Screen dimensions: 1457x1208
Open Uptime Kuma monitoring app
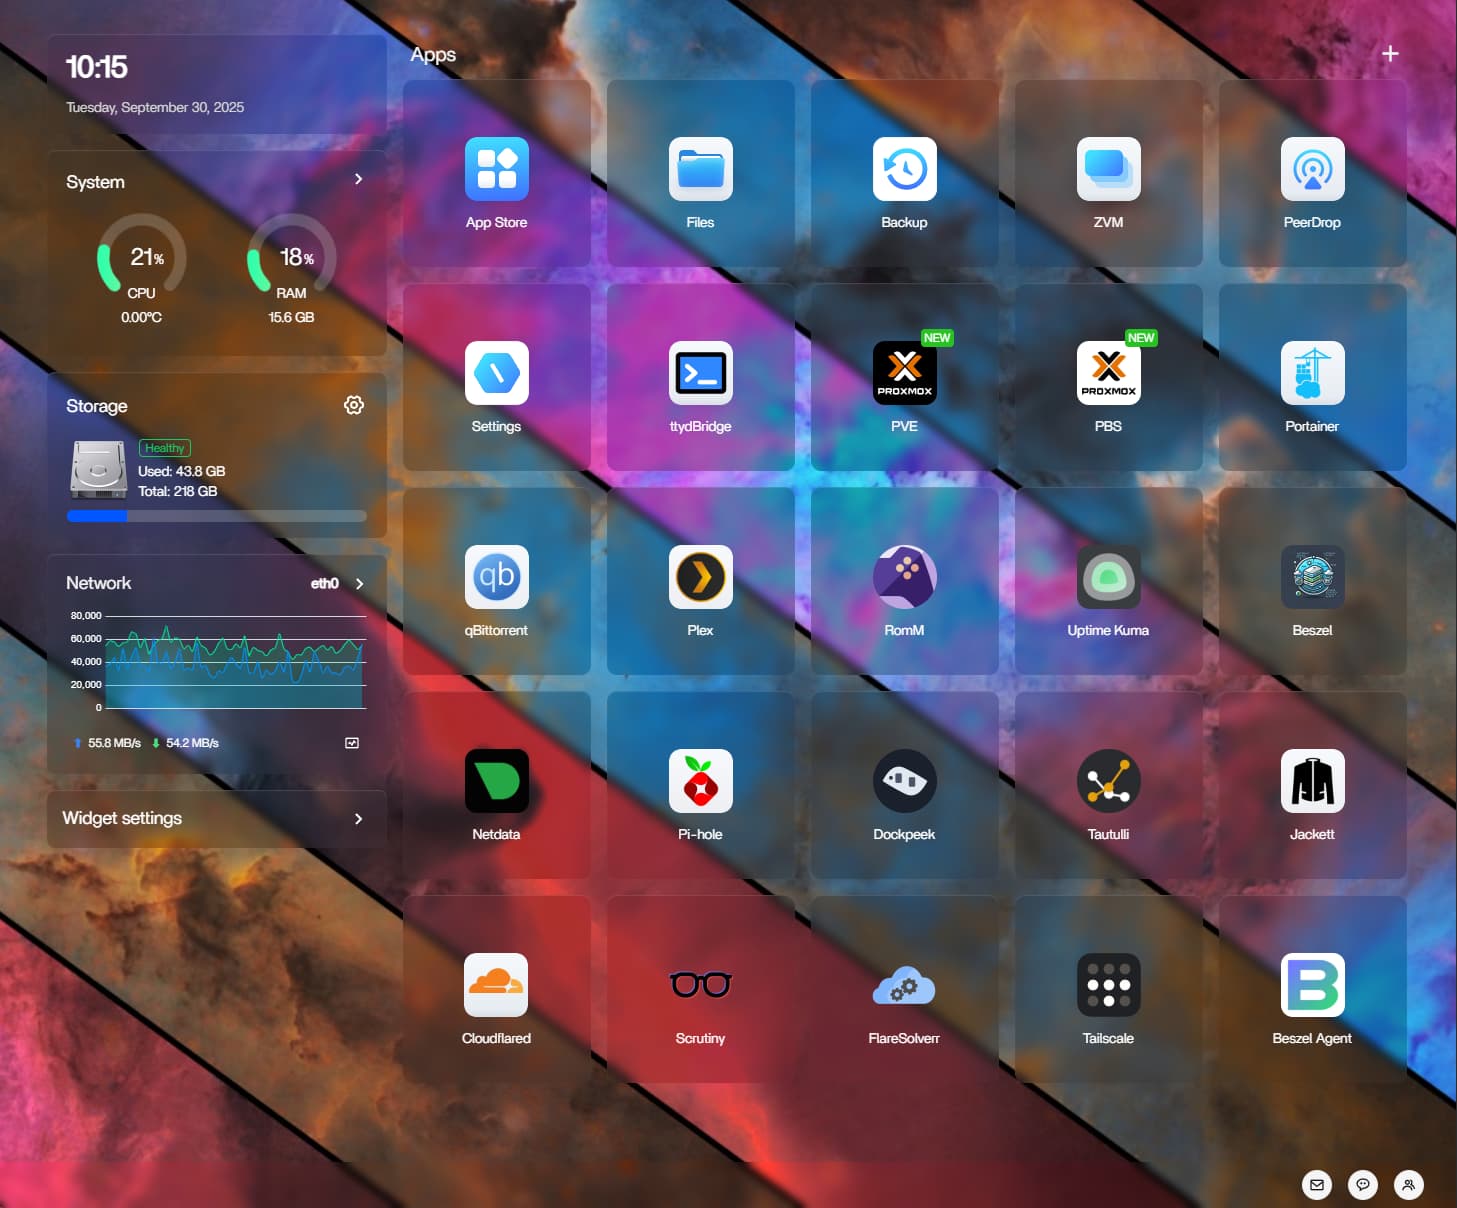(1108, 578)
